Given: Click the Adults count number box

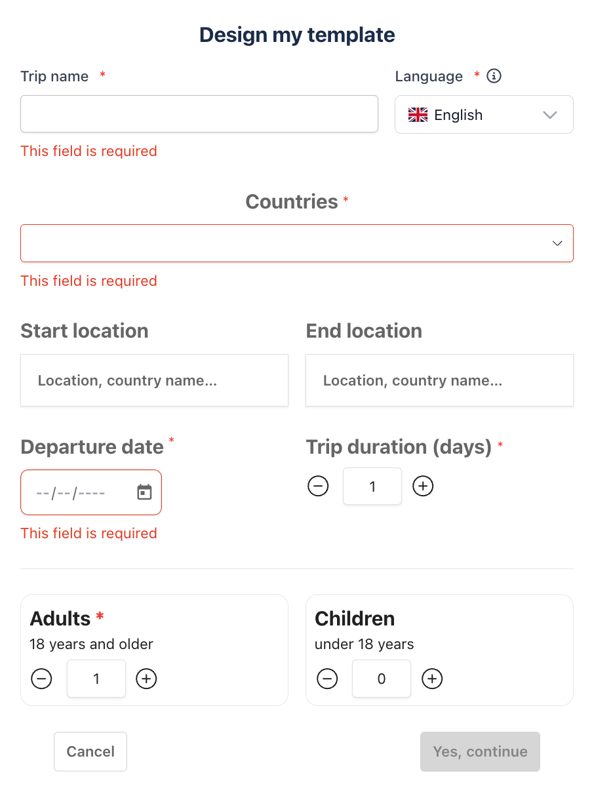Looking at the screenshot, I should (x=96, y=678).
